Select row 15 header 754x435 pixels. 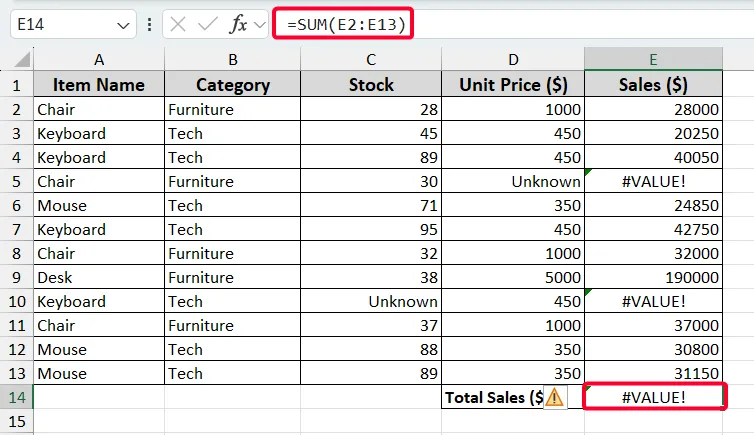point(17,422)
